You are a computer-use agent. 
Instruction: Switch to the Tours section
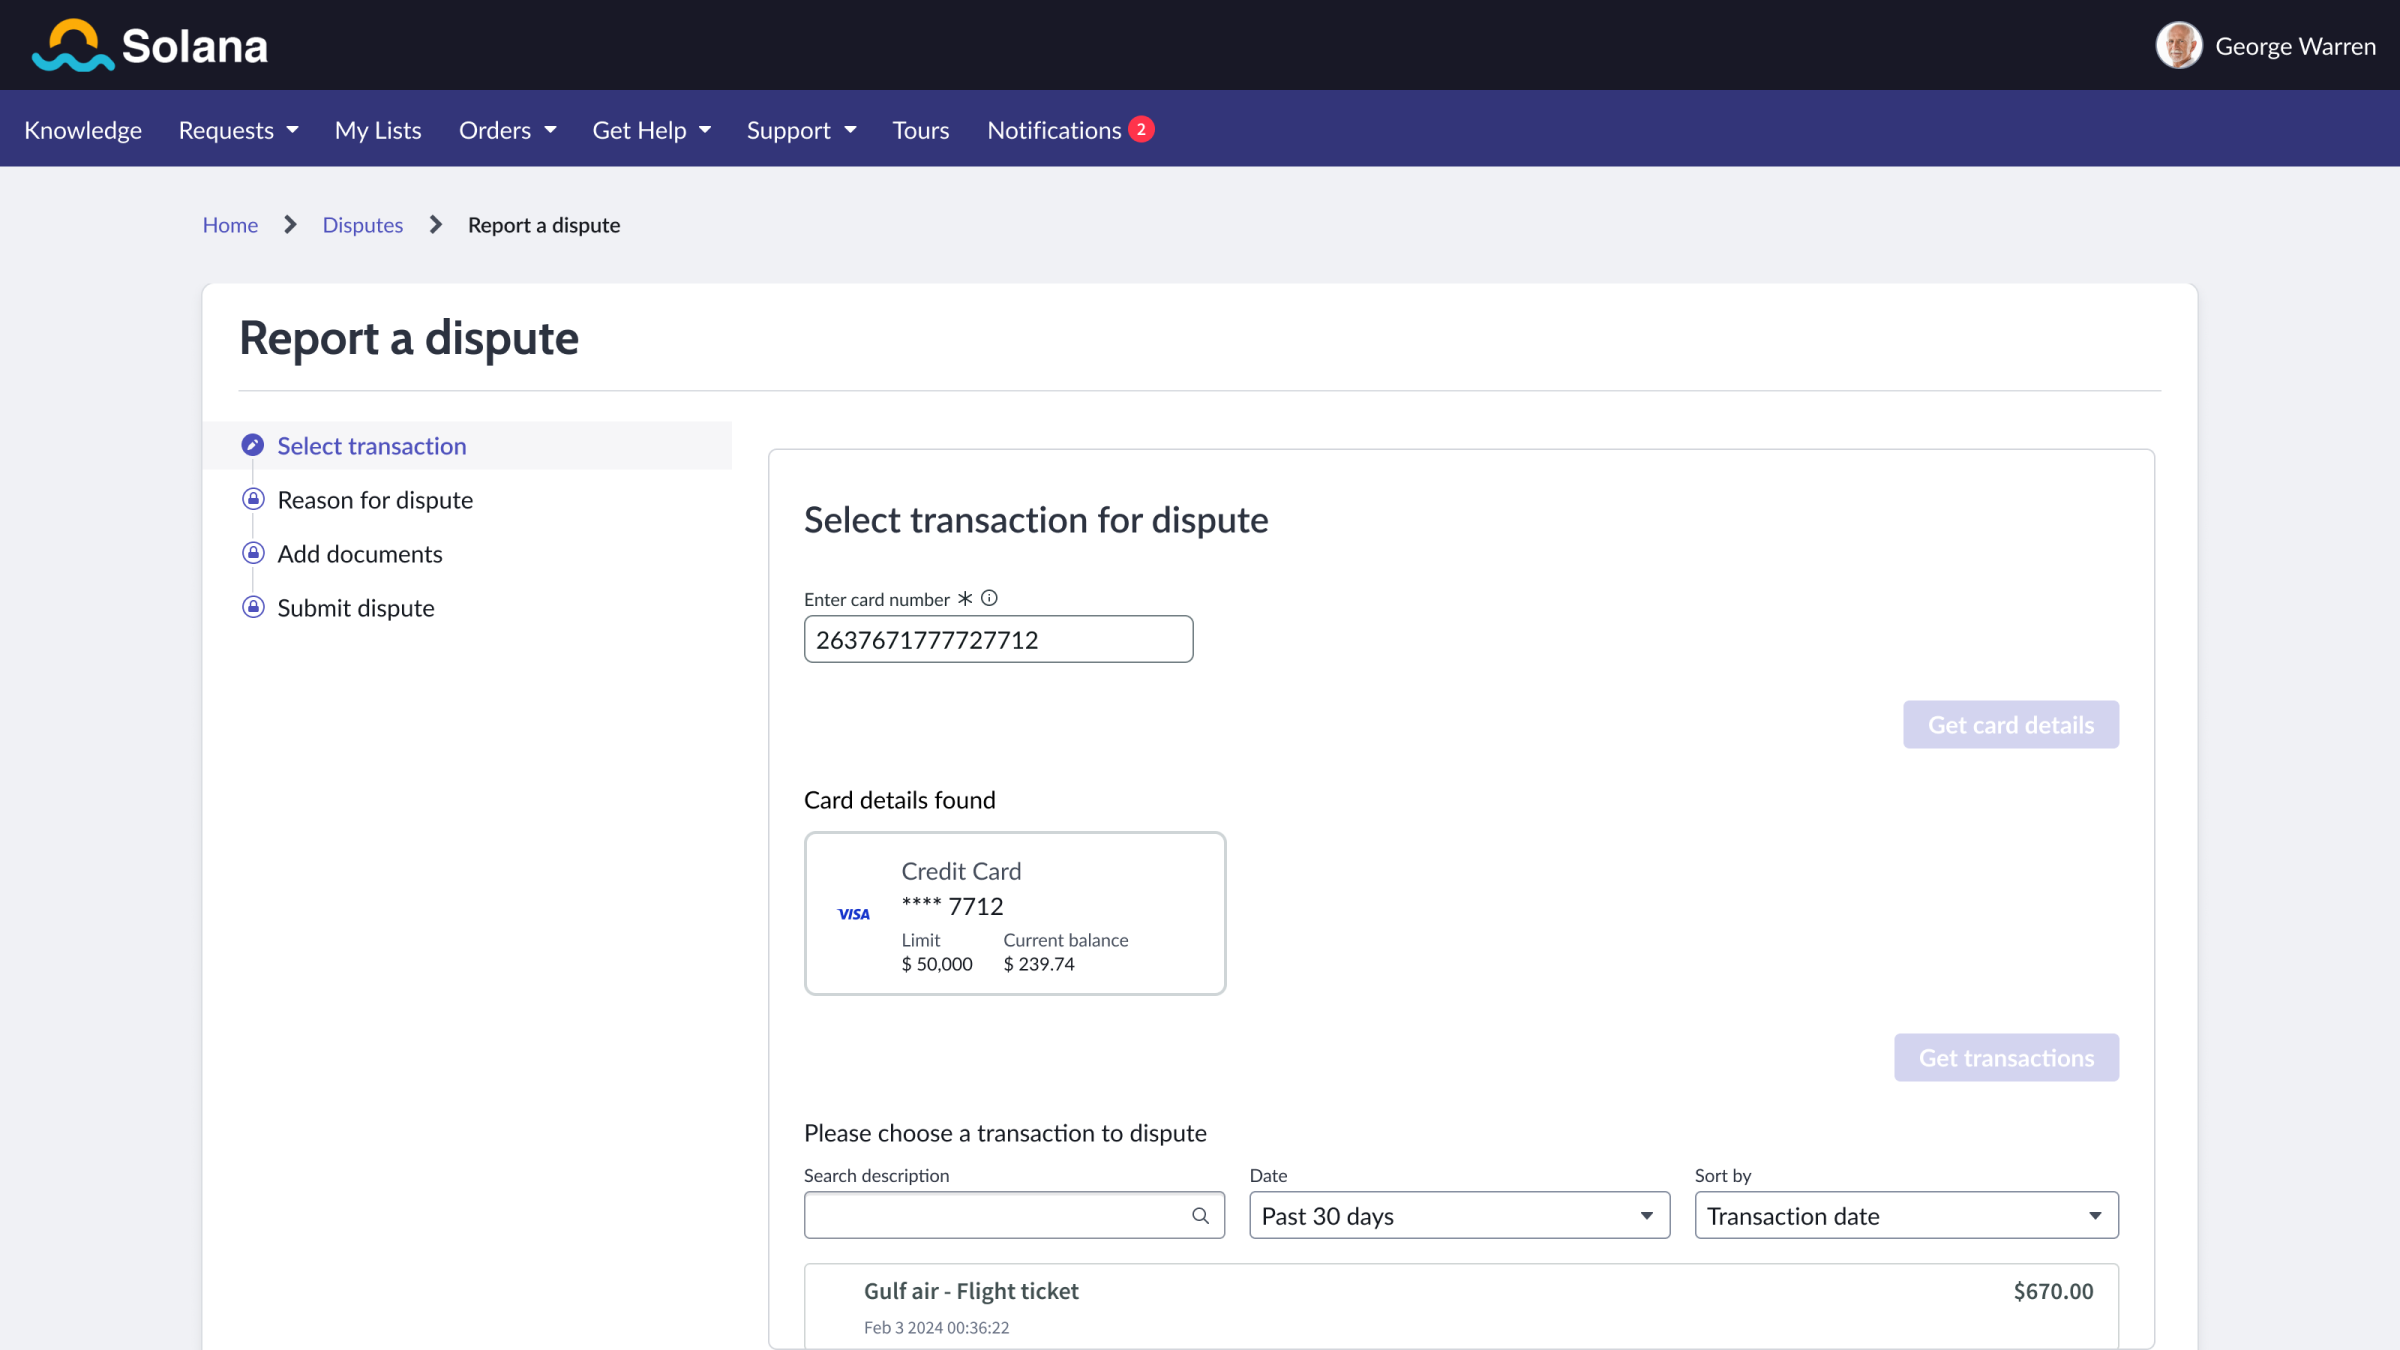click(x=920, y=129)
